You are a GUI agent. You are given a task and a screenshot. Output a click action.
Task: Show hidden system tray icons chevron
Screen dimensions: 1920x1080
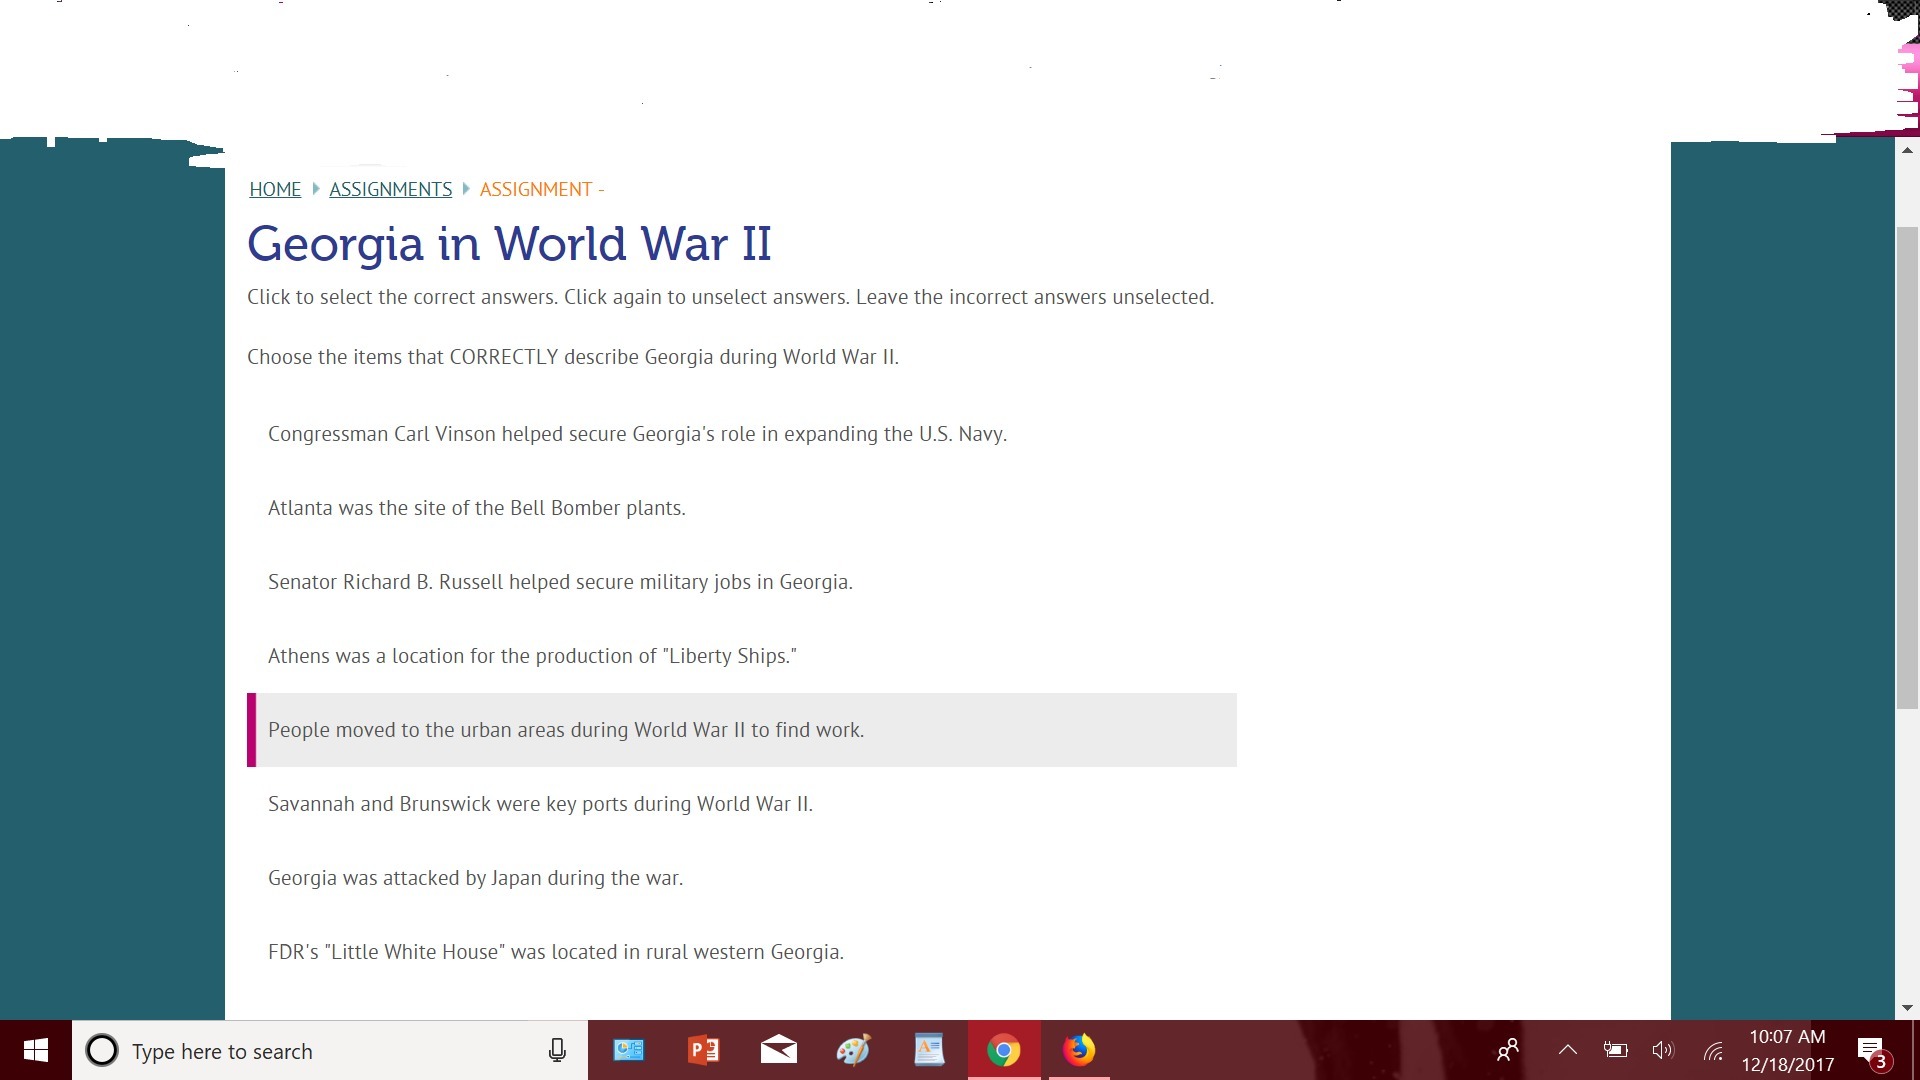click(x=1567, y=1050)
